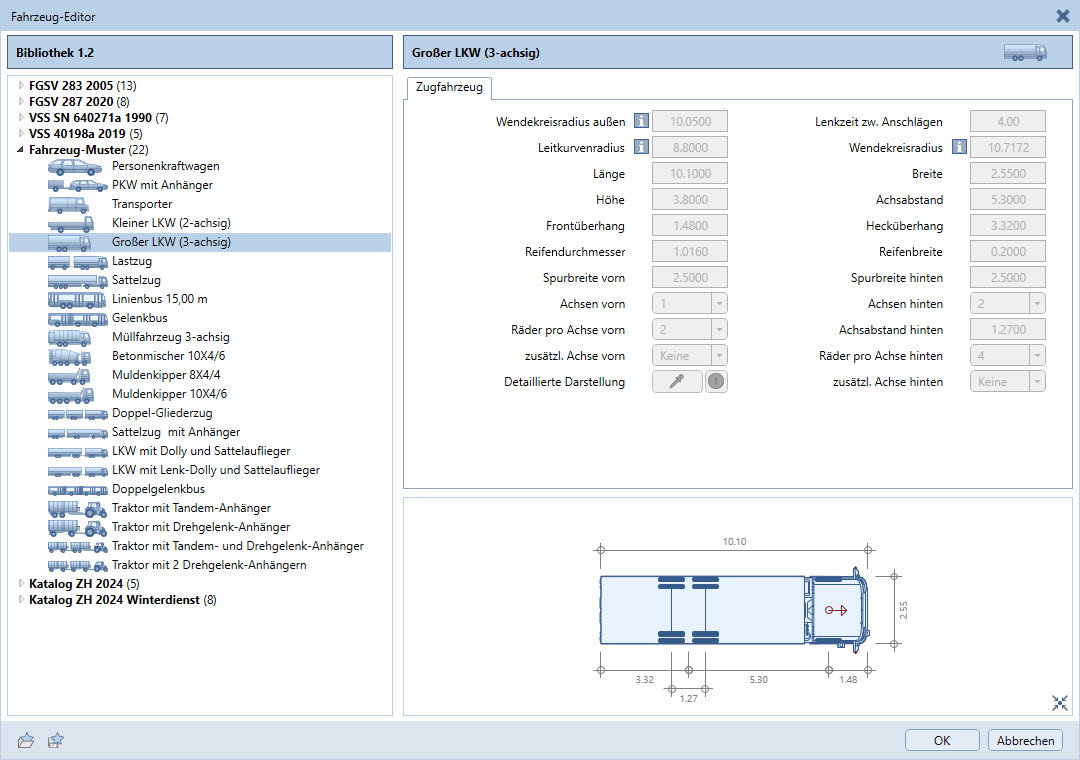Click info icon next to Wendekreisradius außen

tap(641, 122)
